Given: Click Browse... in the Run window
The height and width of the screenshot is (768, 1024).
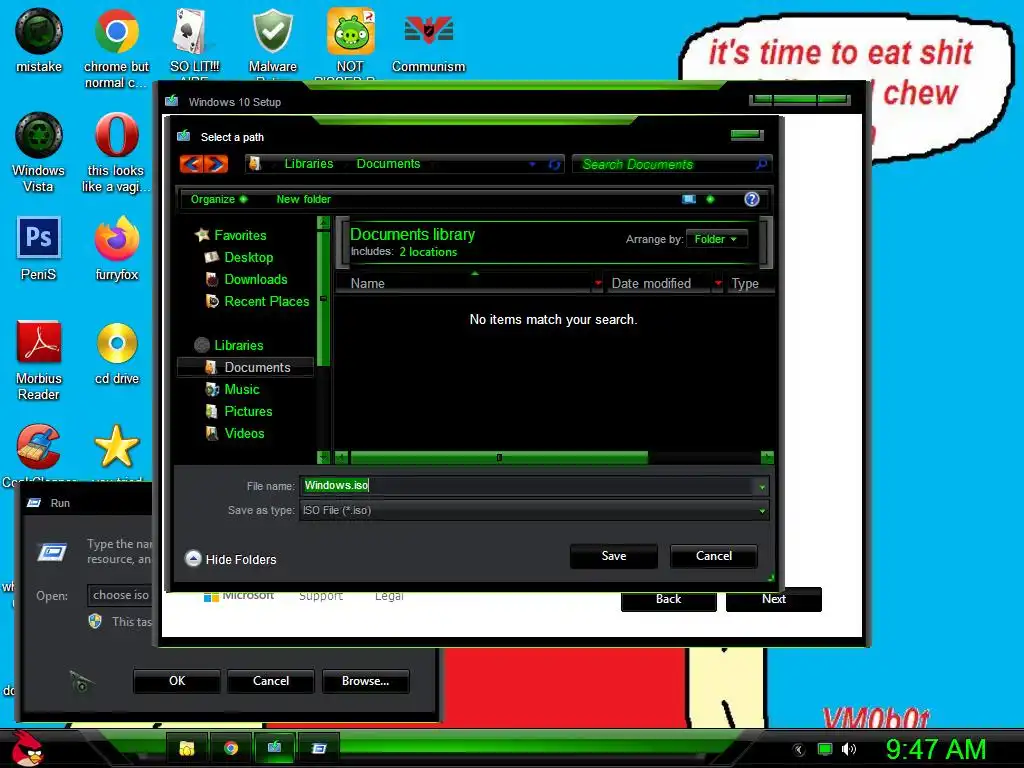Looking at the screenshot, I should 365,680.
